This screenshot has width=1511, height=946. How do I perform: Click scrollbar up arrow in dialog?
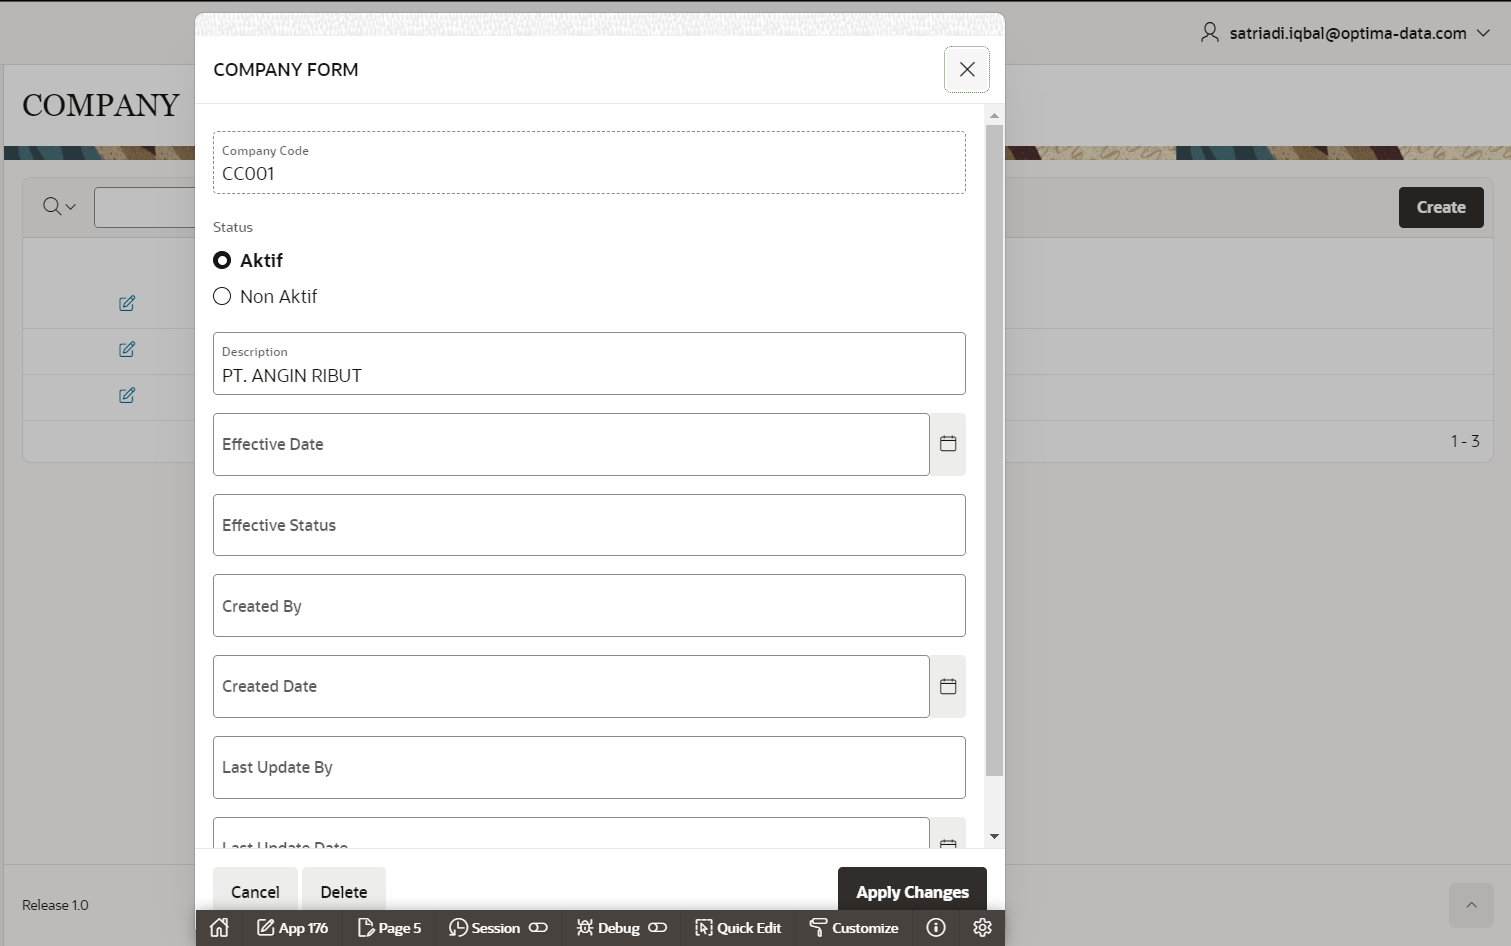pyautogui.click(x=994, y=116)
